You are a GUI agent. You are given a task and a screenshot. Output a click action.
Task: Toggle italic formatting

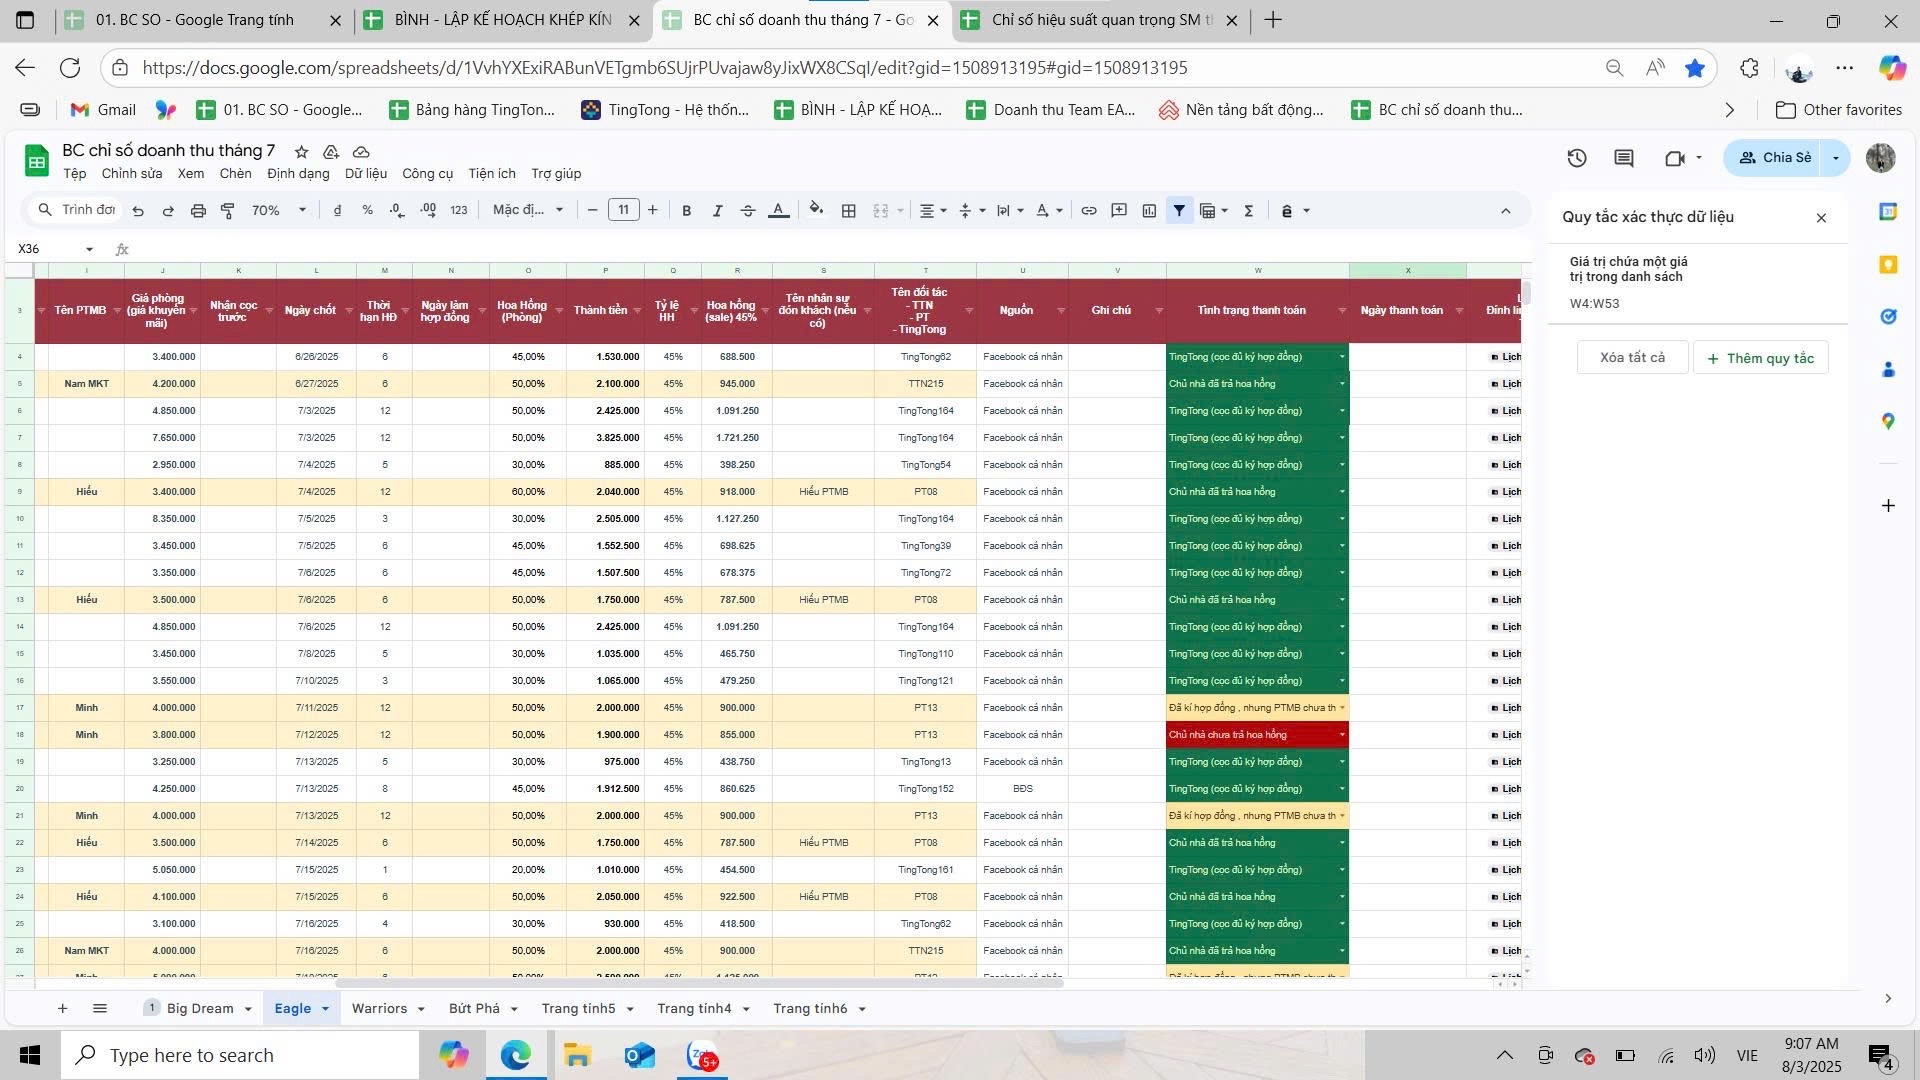(x=717, y=211)
